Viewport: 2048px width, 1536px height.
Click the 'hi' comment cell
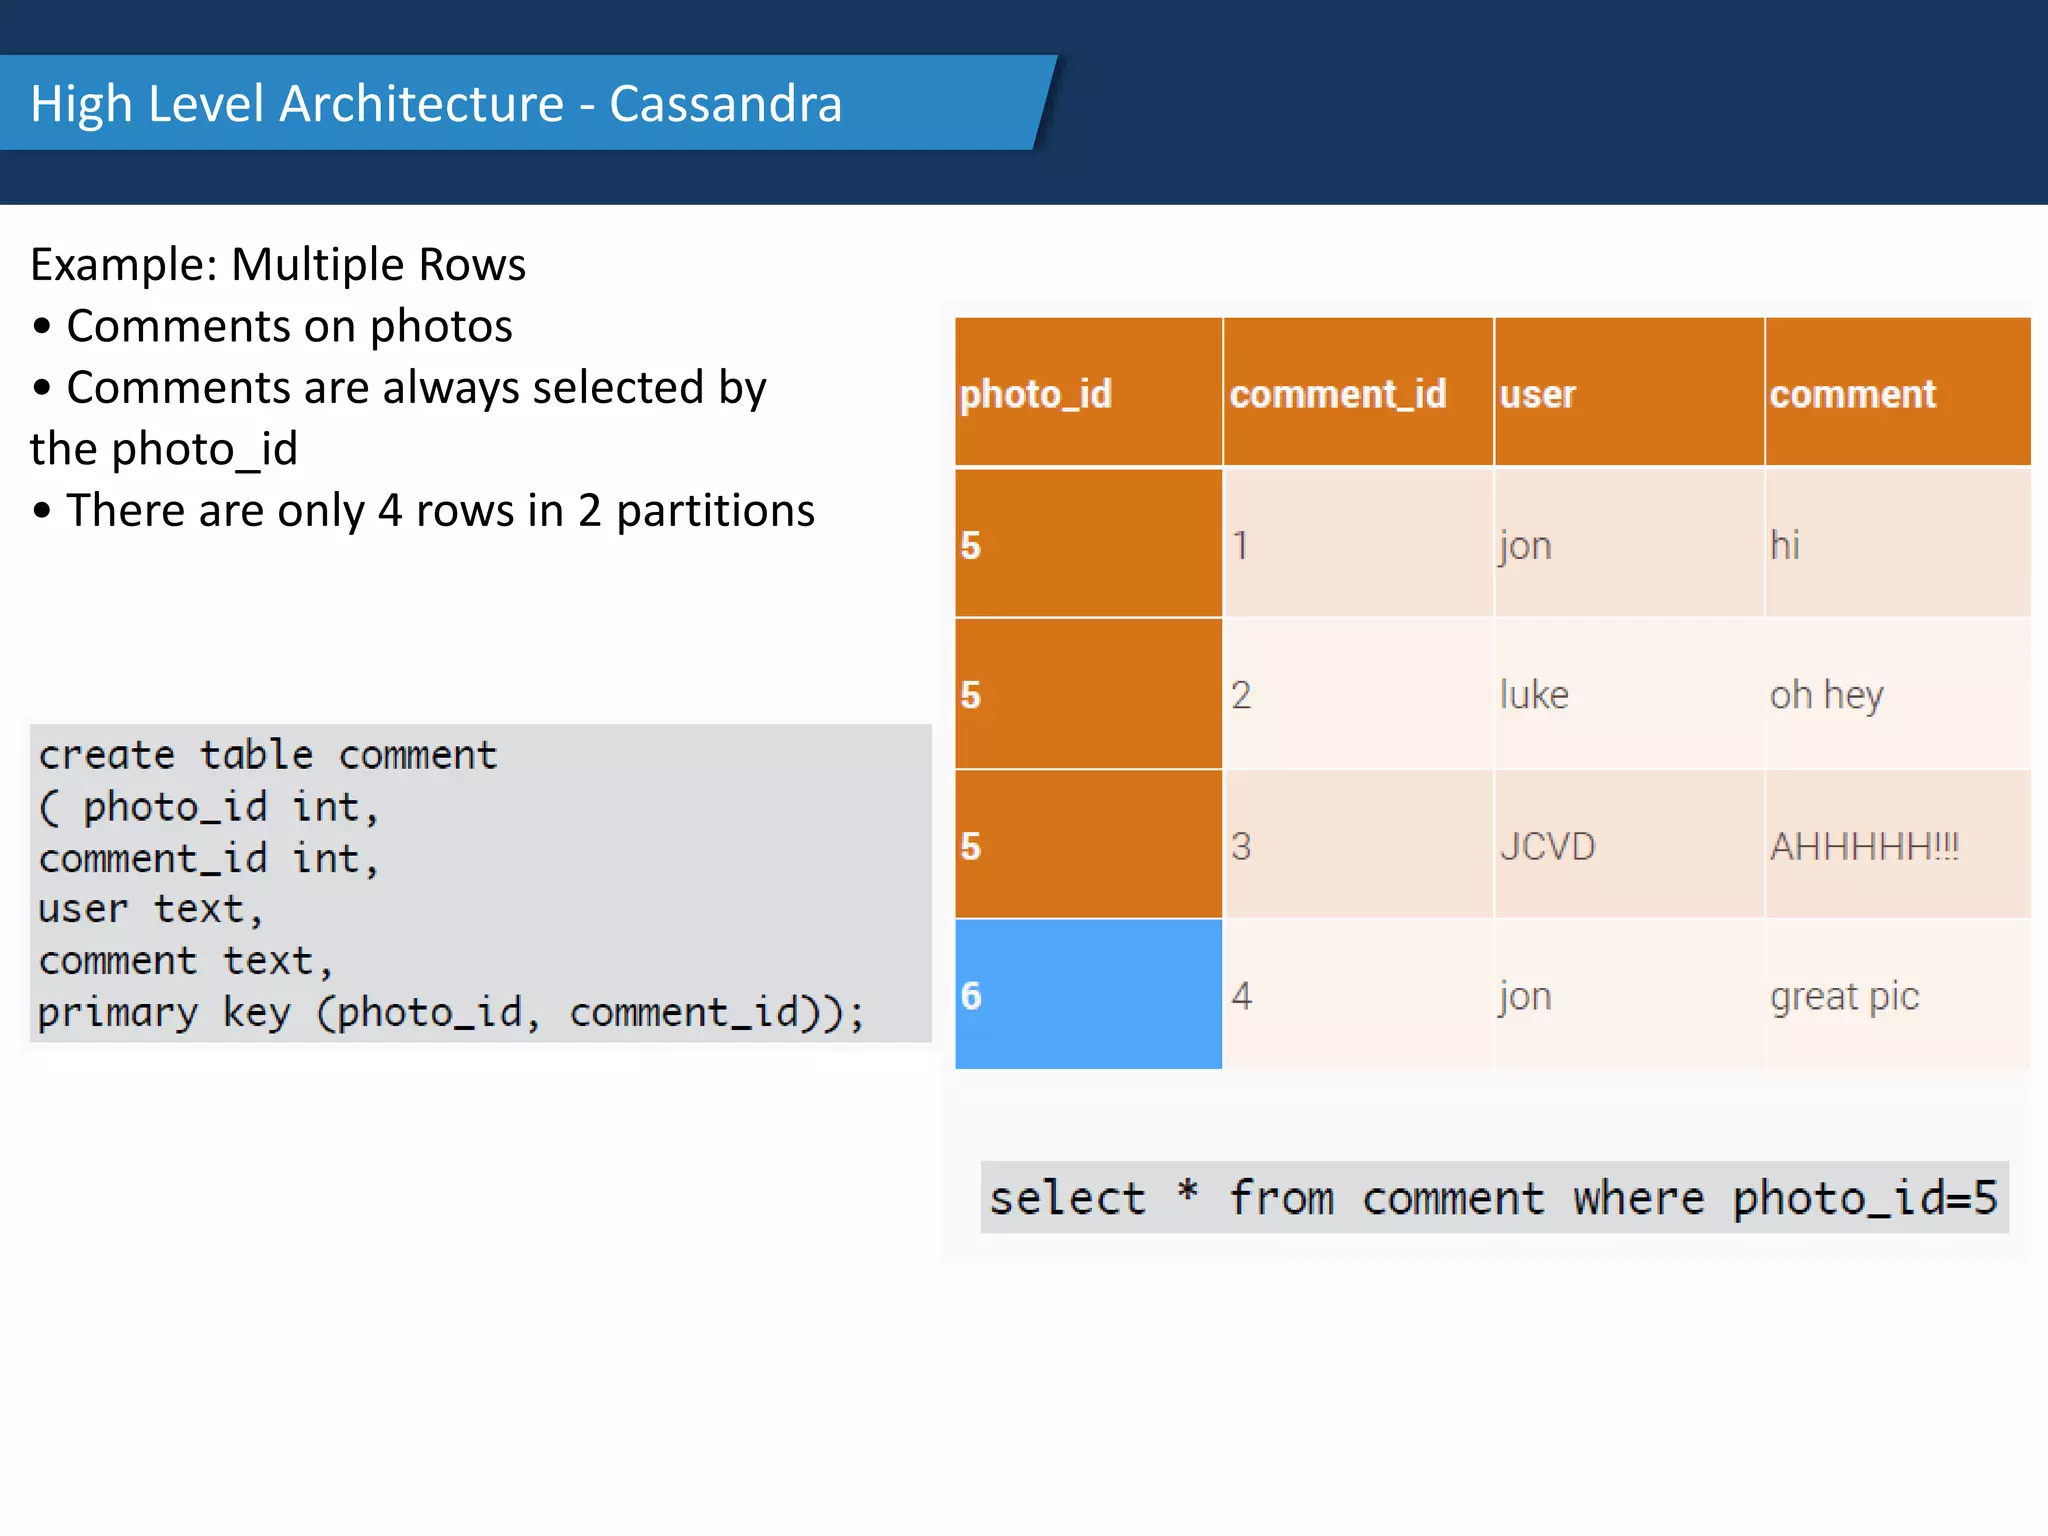pos(1785,545)
